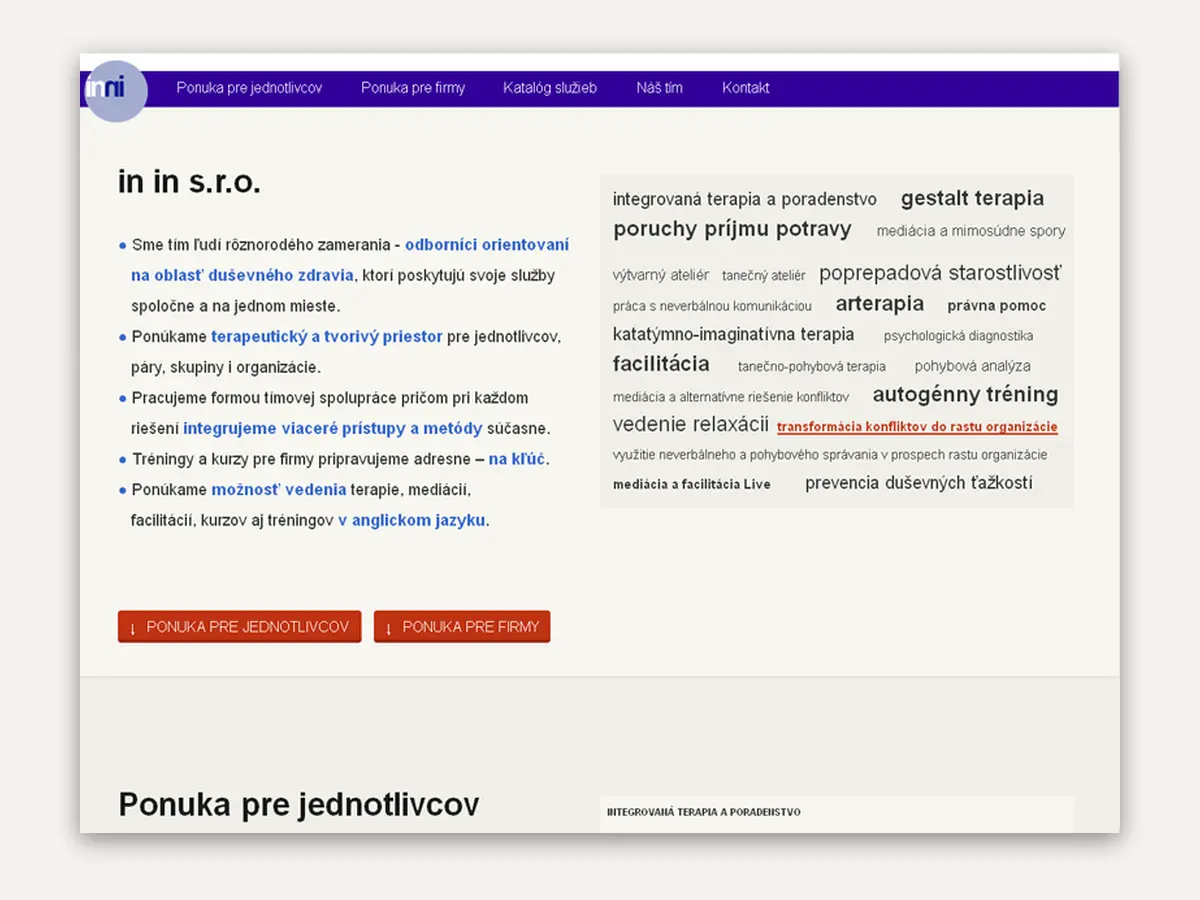Click the výtvarný ateliér tag
Image resolution: width=1200 pixels, height=900 pixels.
coord(661,275)
